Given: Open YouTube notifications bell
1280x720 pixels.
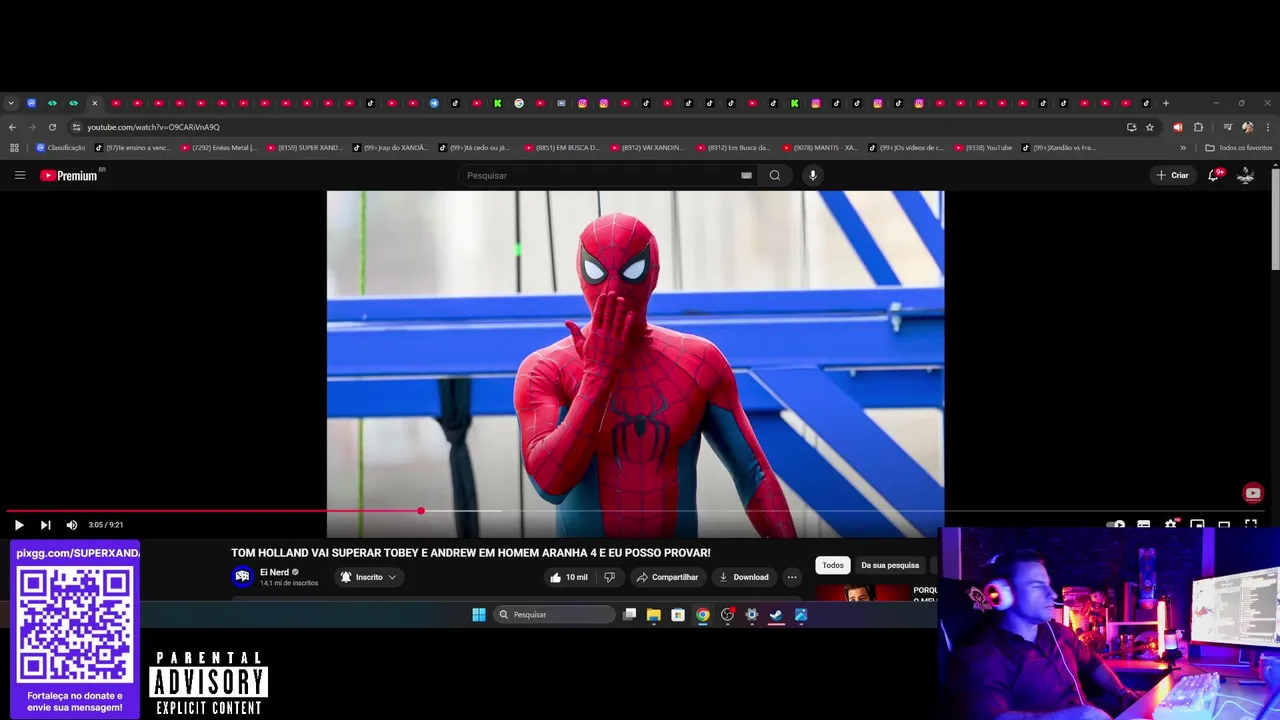Looking at the screenshot, I should click(1214, 175).
